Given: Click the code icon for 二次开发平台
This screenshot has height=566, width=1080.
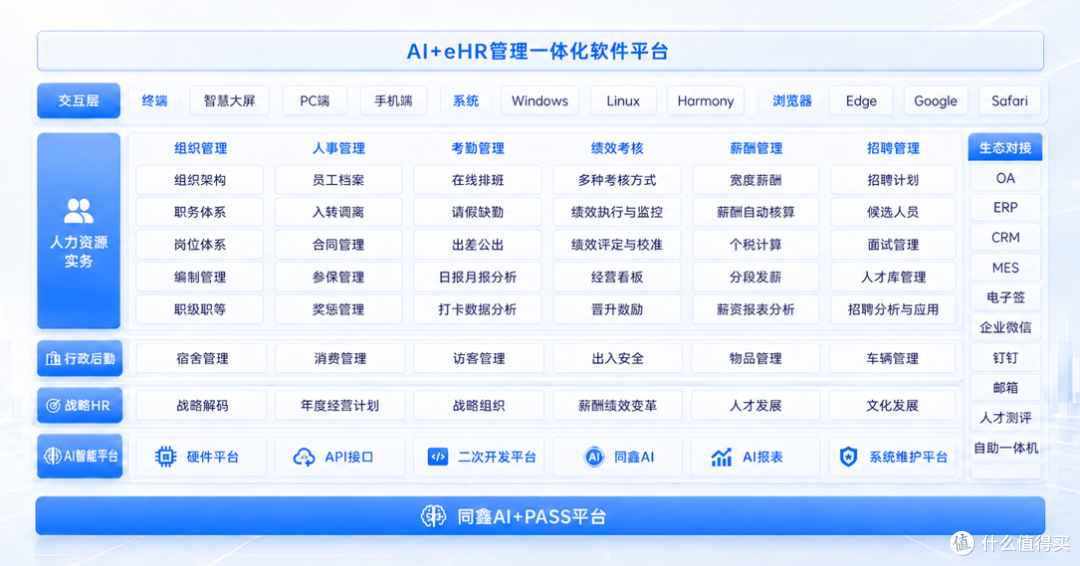Looking at the screenshot, I should (x=437, y=457).
